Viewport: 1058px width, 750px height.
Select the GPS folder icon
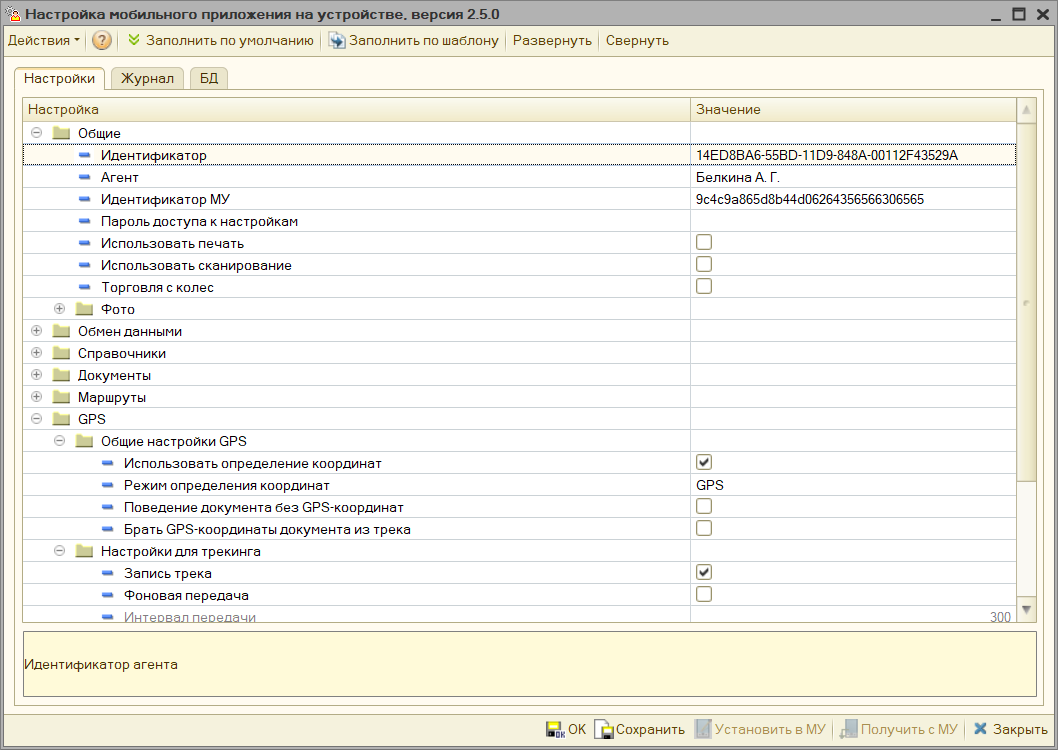[x=61, y=419]
